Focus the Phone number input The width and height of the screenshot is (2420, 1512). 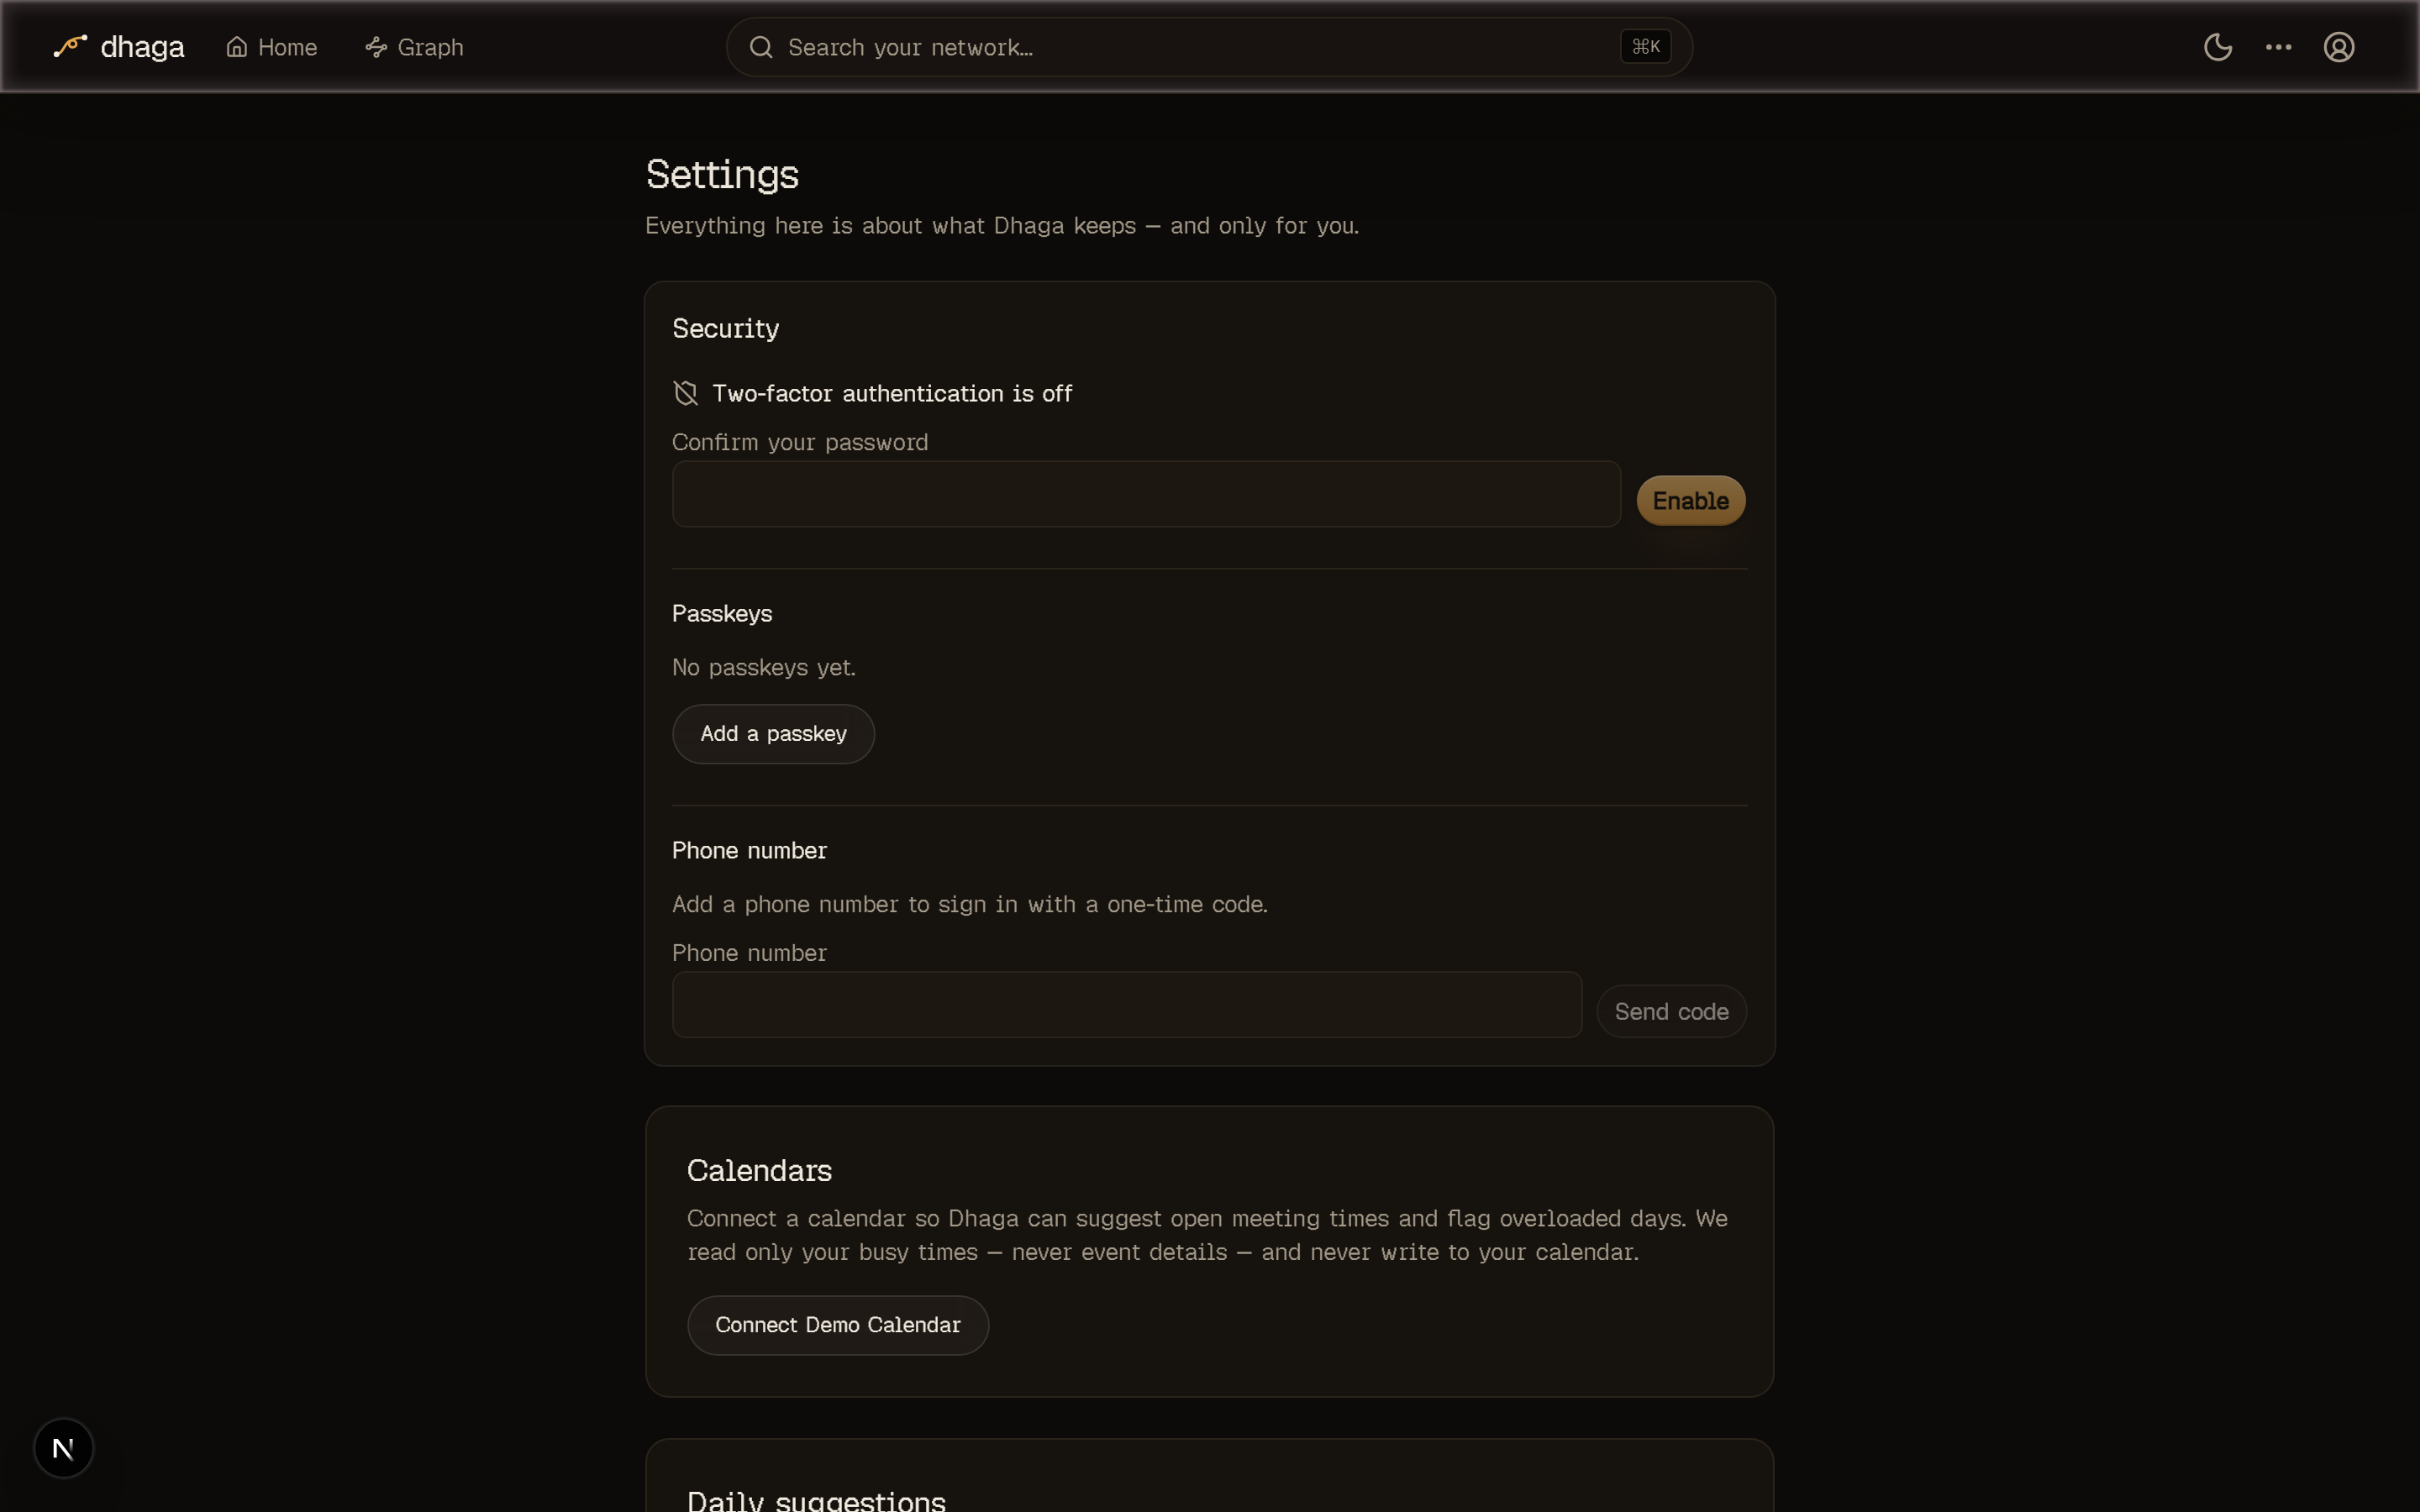[1127, 1005]
